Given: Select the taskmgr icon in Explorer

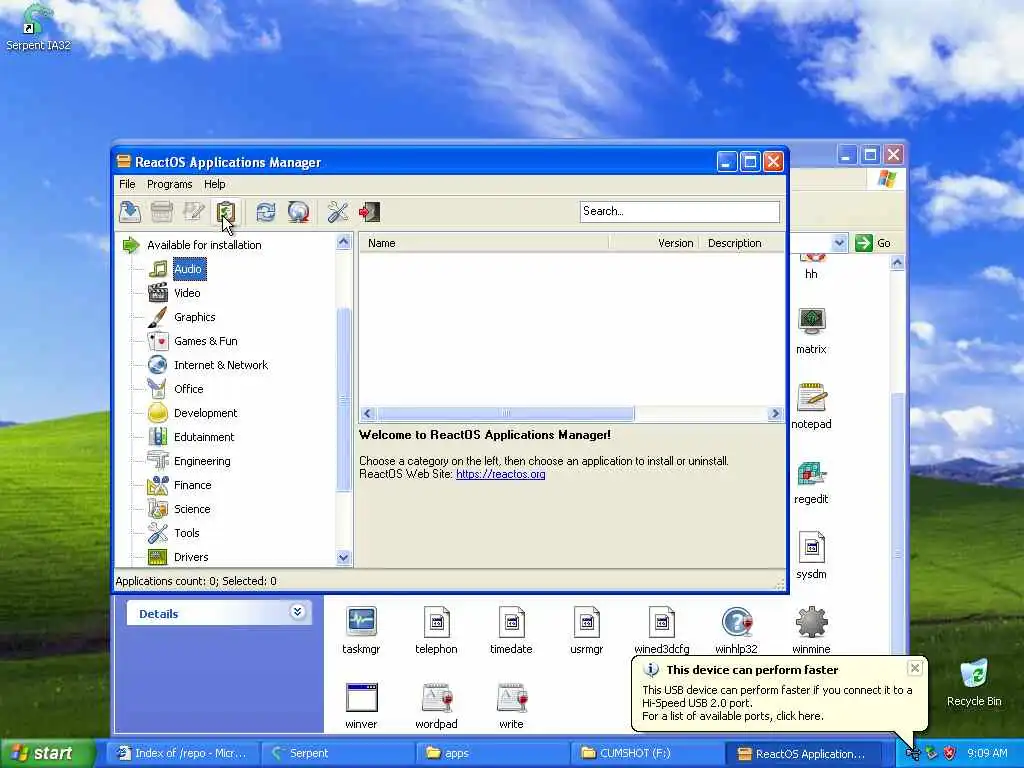Looking at the screenshot, I should click(x=361, y=631).
